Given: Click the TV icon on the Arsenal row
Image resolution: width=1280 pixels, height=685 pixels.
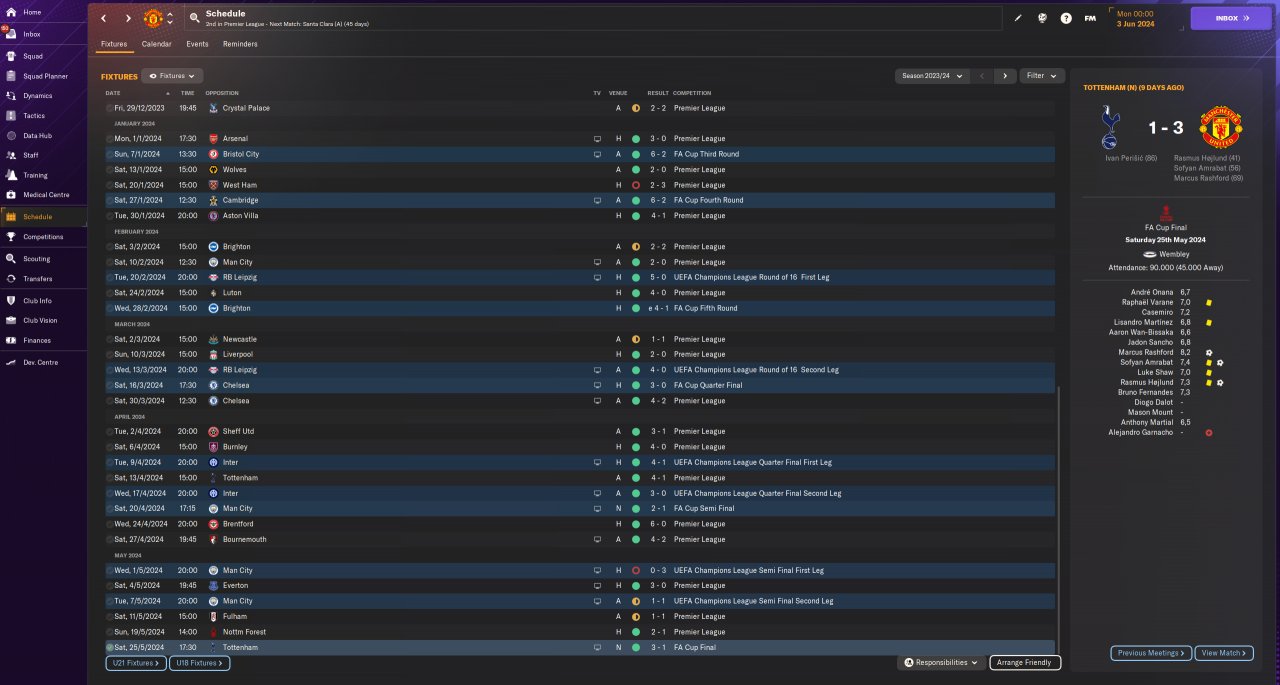Looking at the screenshot, I should pyautogui.click(x=597, y=139).
